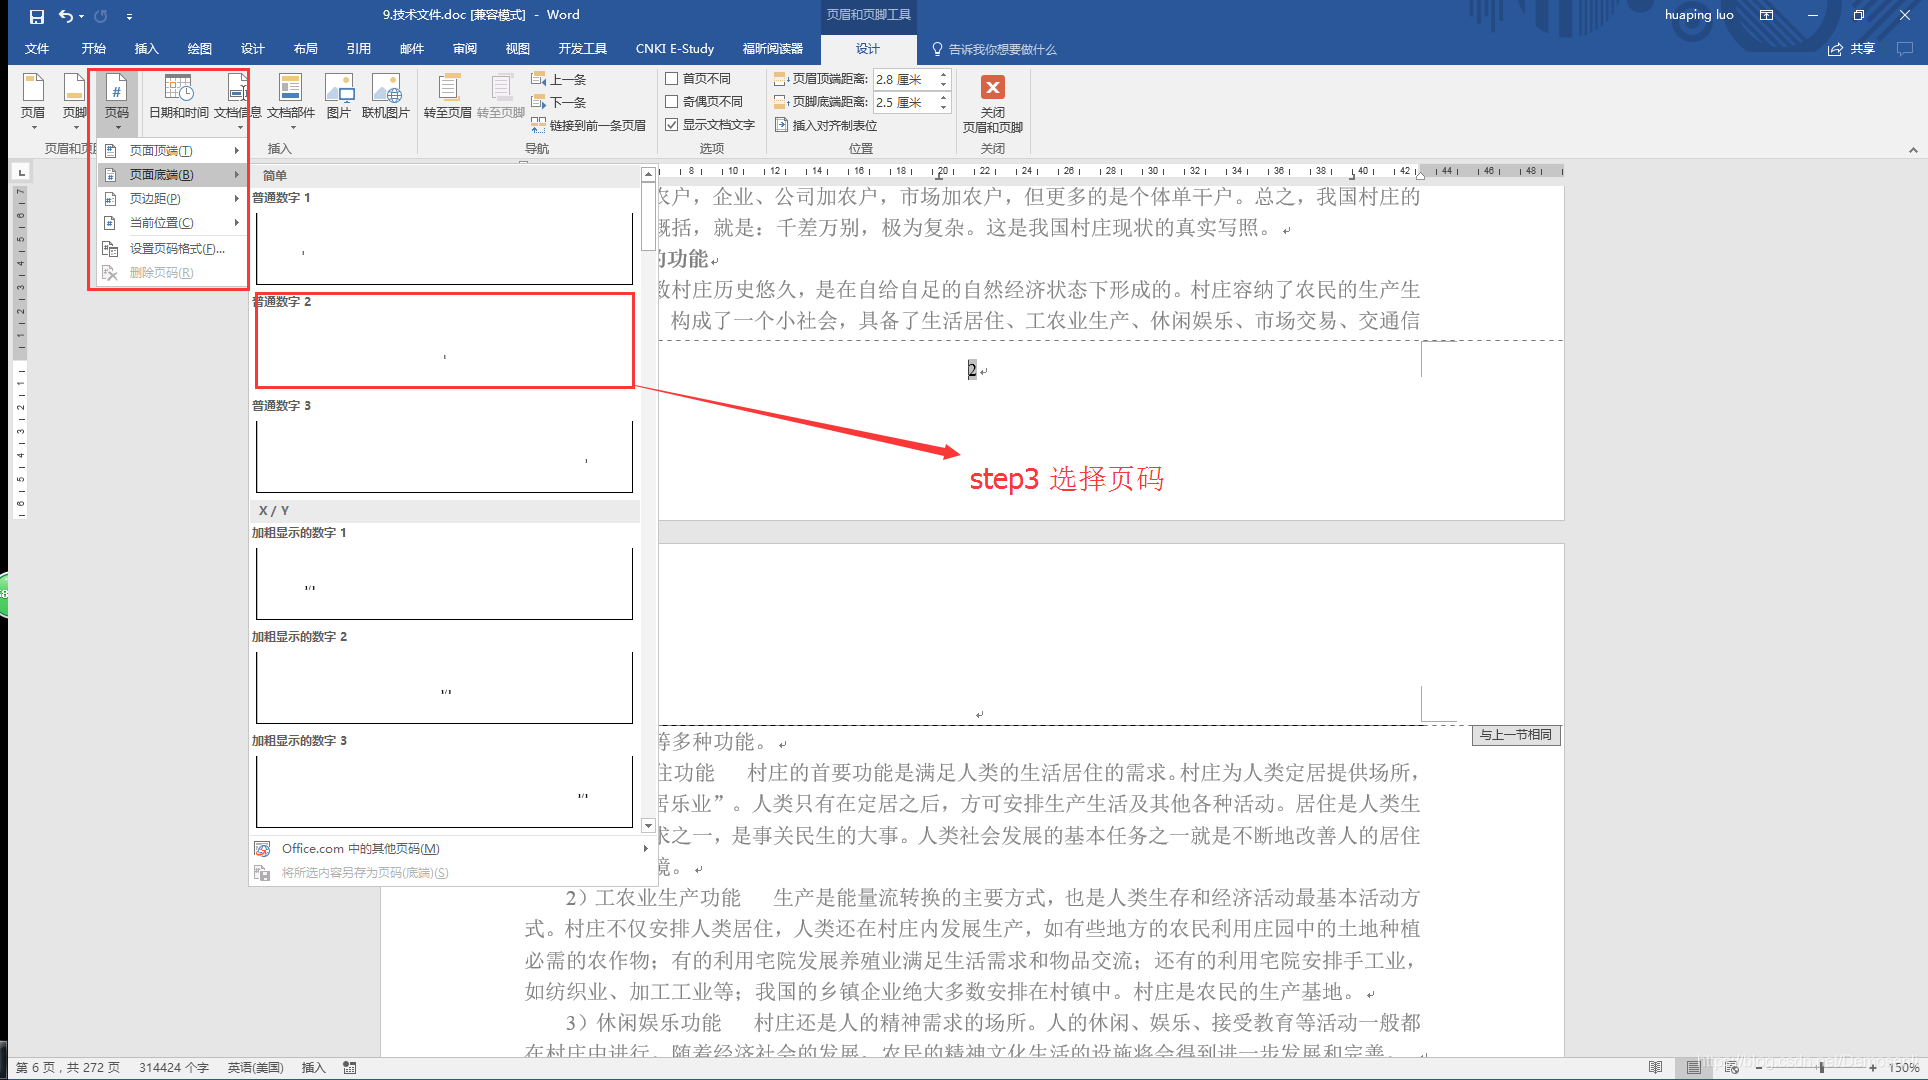The image size is (1928, 1080).
Task: Click the ruler tab selector icon
Action: point(21,172)
